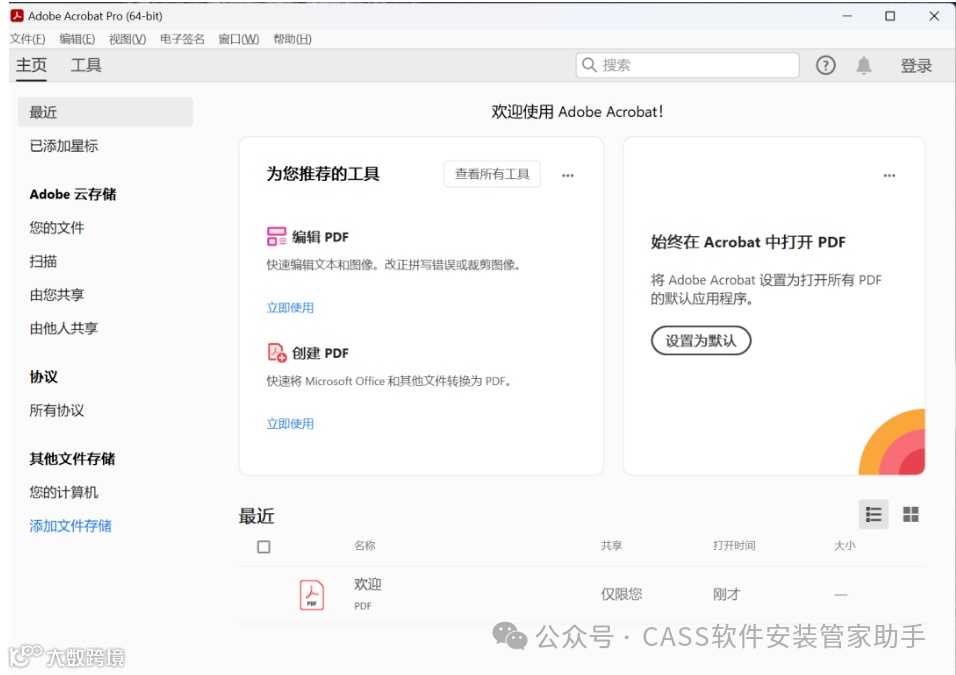Select 最近 in the sidebar
Screen dimensions: 956x675
coord(105,112)
